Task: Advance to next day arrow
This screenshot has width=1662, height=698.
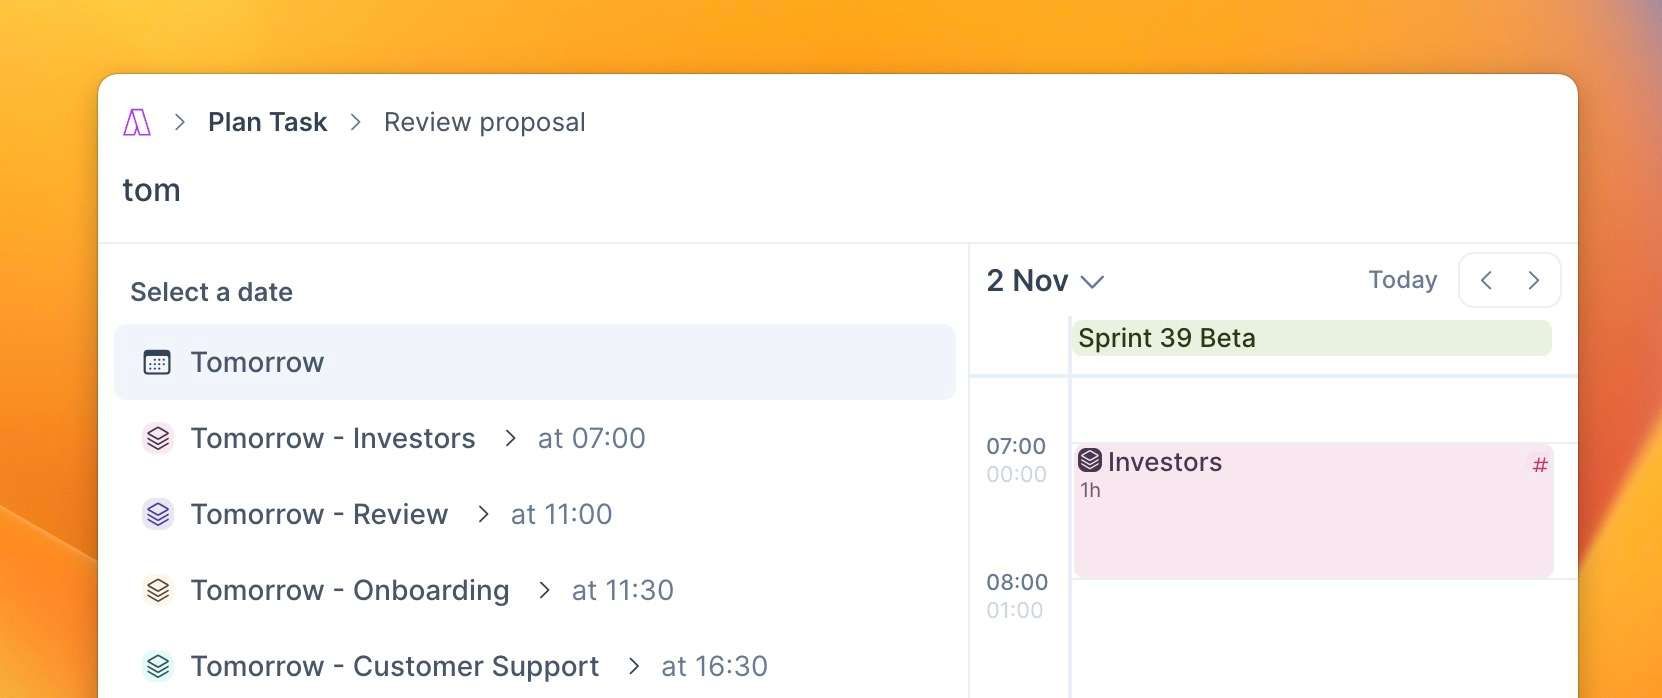Action: pyautogui.click(x=1534, y=280)
